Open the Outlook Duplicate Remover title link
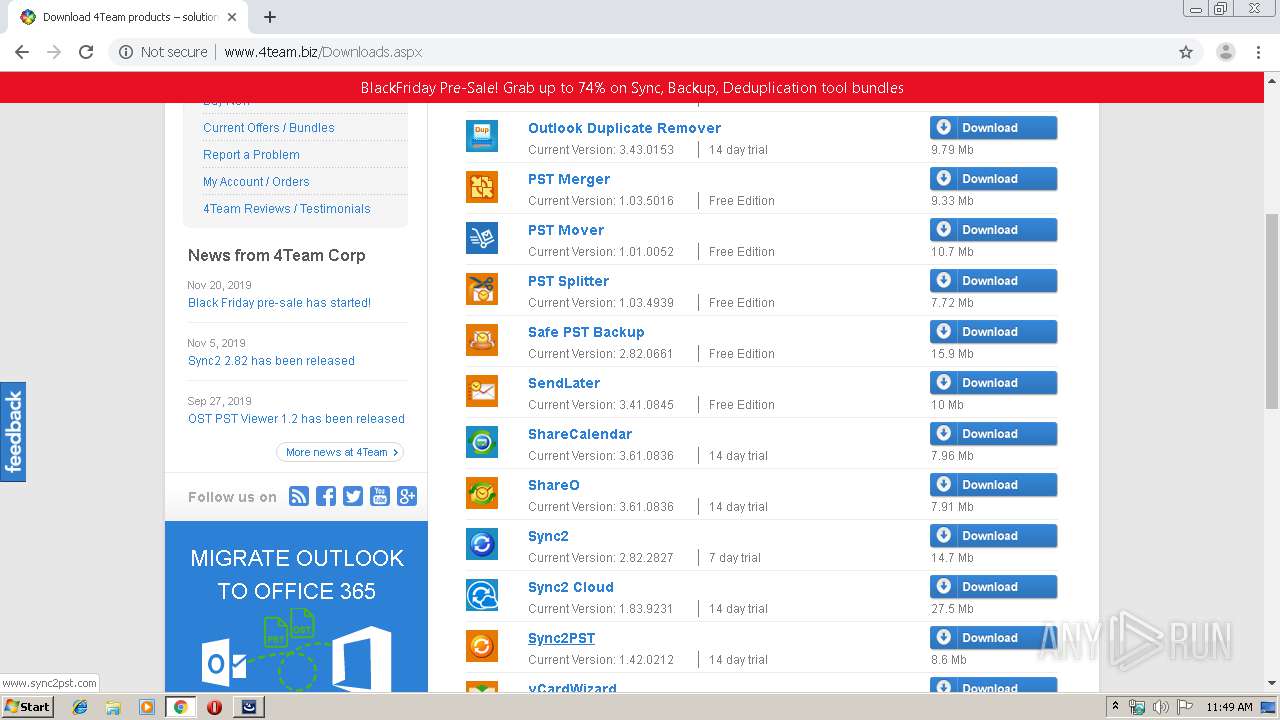Viewport: 1280px width, 720px height. (624, 128)
